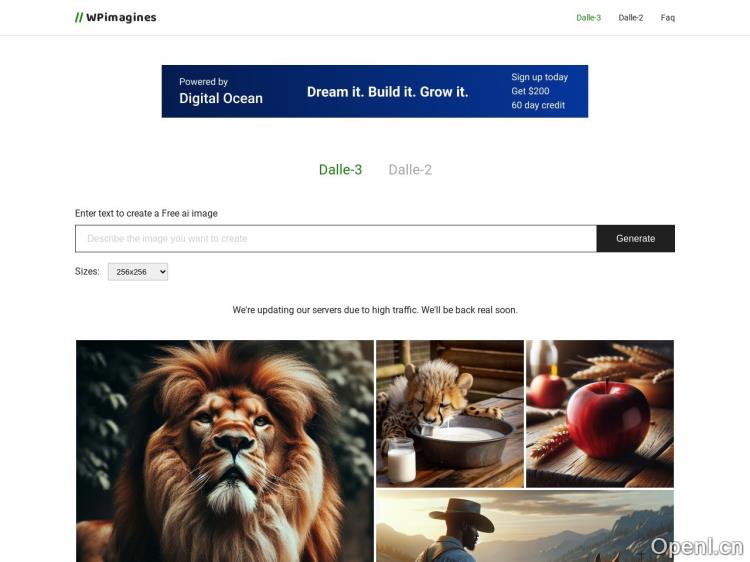Viewport: 750px width, 562px height.
Task: Click the WPimagines logo
Action: (x=116, y=17)
